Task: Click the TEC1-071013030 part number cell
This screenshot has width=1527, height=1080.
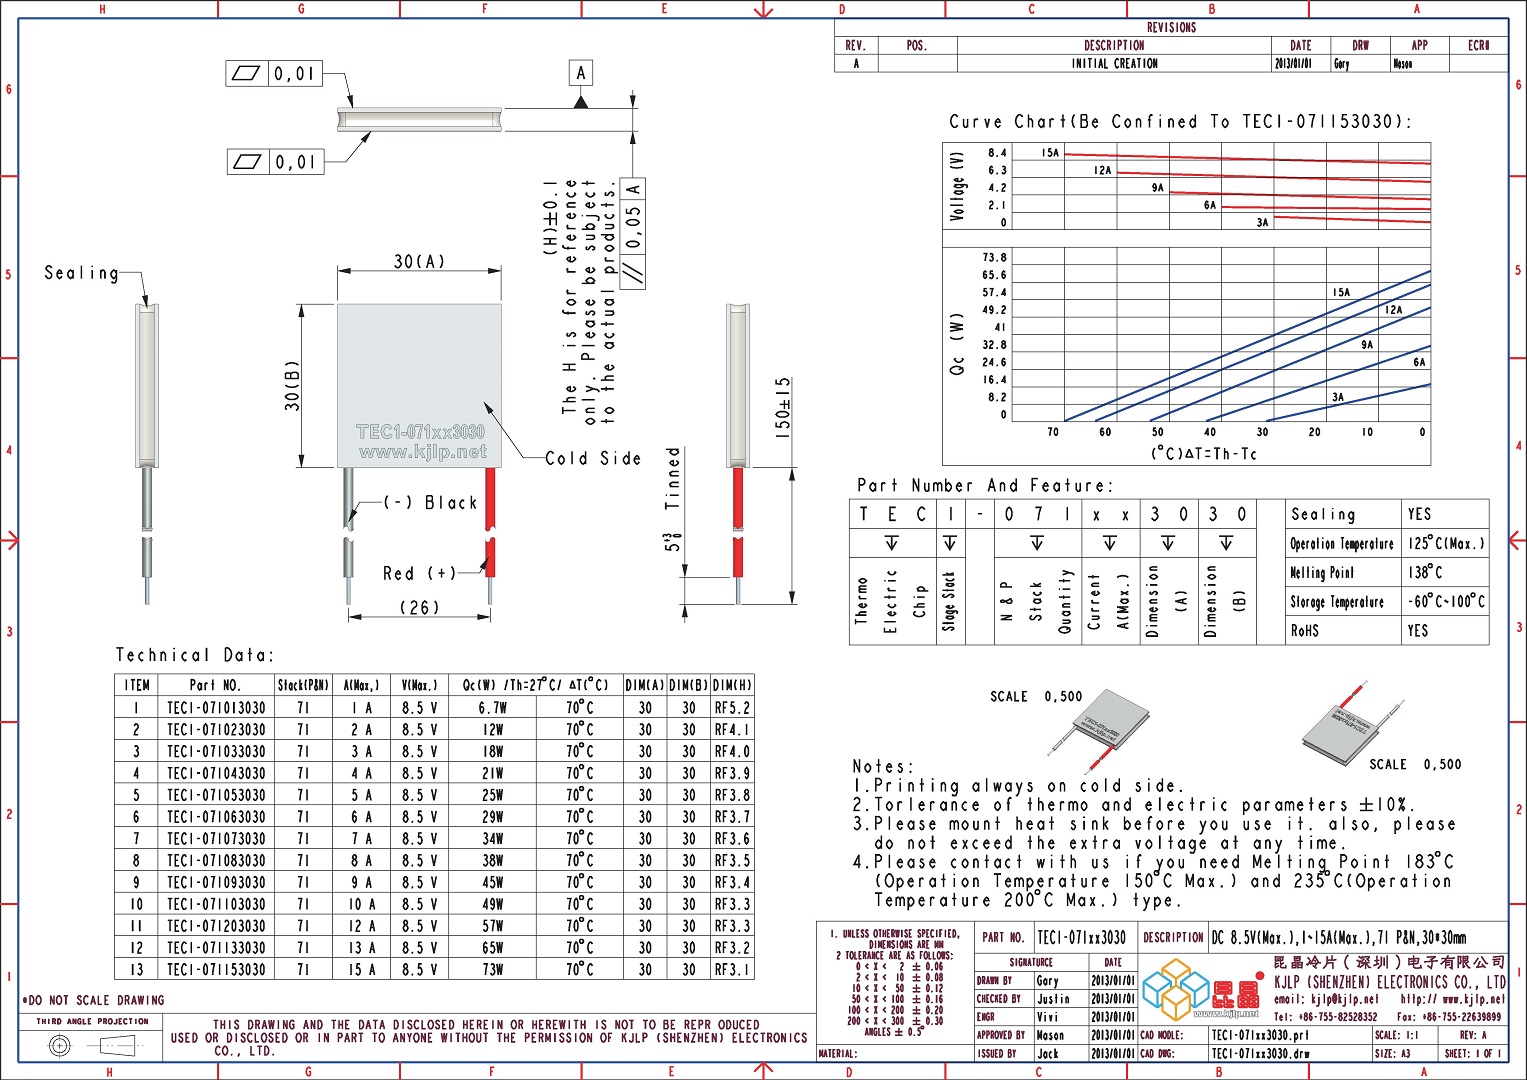Action: pyautogui.click(x=216, y=708)
